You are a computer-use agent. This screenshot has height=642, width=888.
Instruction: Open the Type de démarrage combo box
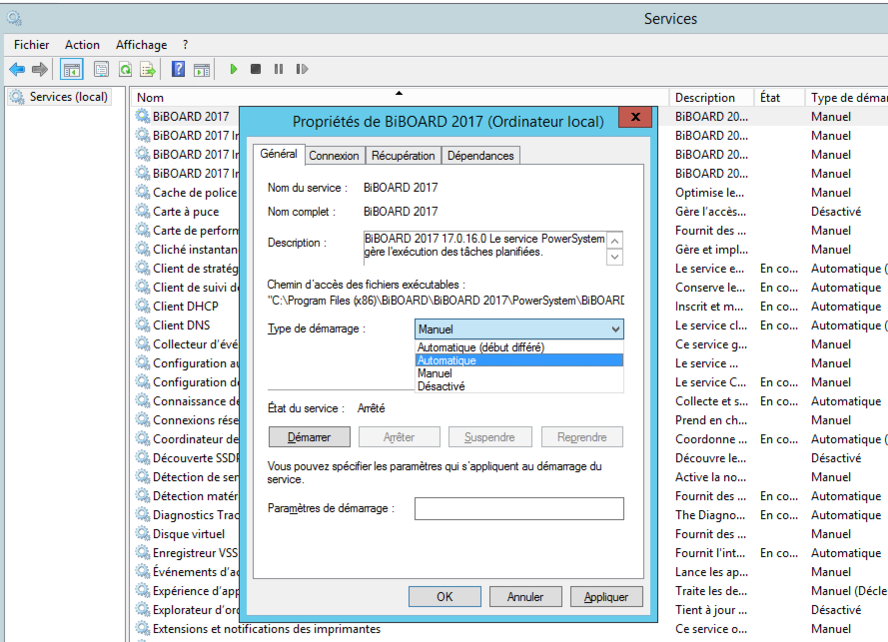[519, 329]
